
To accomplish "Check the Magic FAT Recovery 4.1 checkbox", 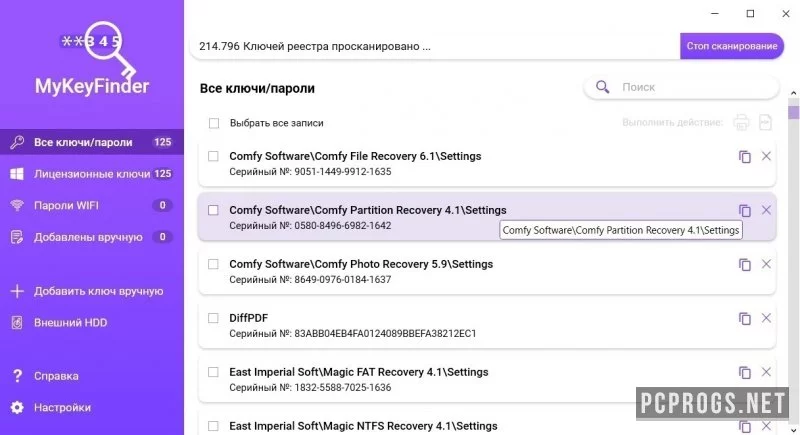I will point(213,372).
